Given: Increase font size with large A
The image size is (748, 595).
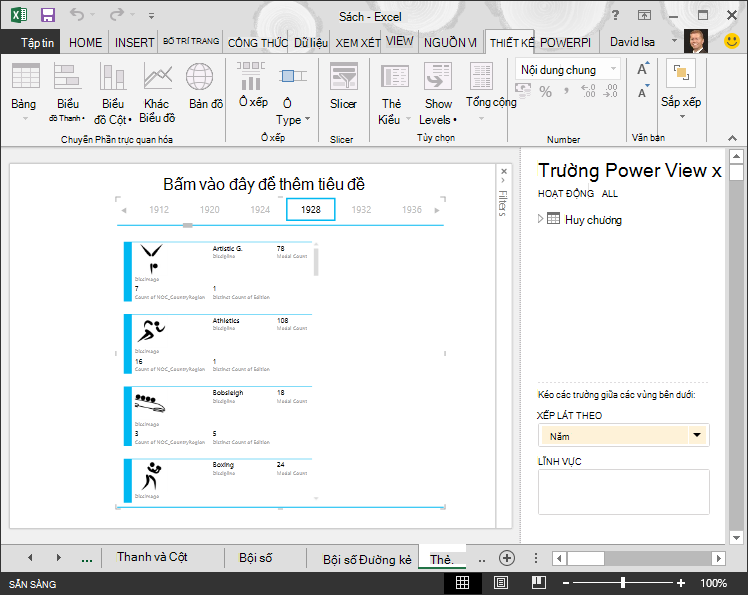Looking at the screenshot, I should click(x=643, y=70).
